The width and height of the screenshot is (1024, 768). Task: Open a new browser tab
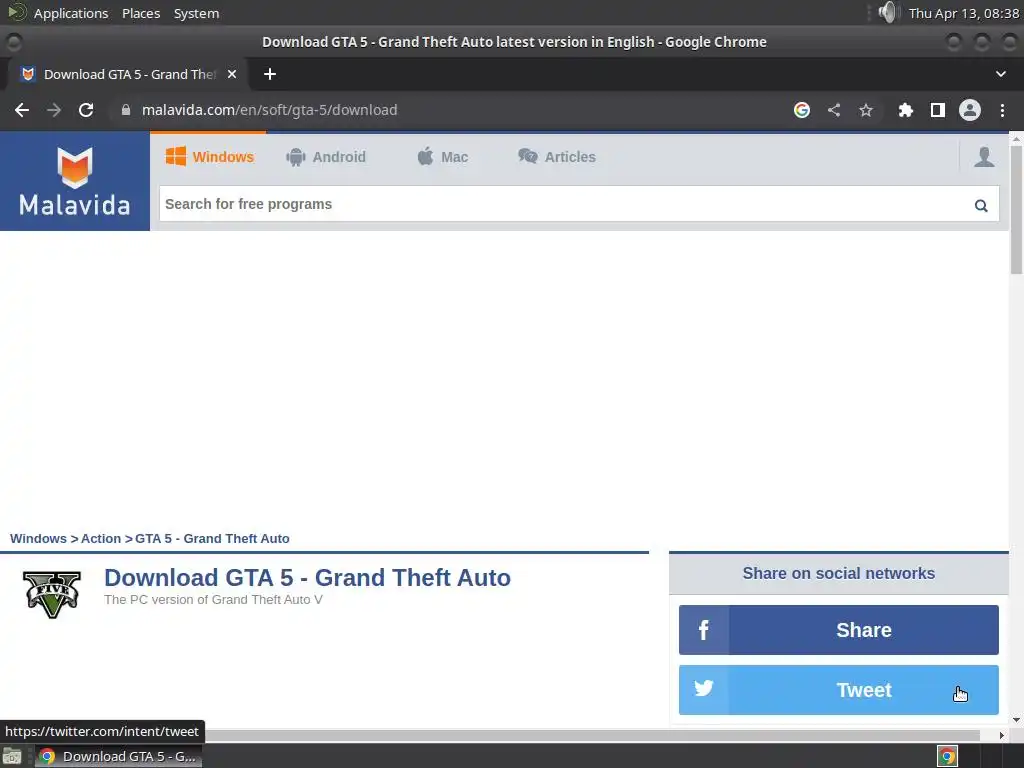[270, 74]
